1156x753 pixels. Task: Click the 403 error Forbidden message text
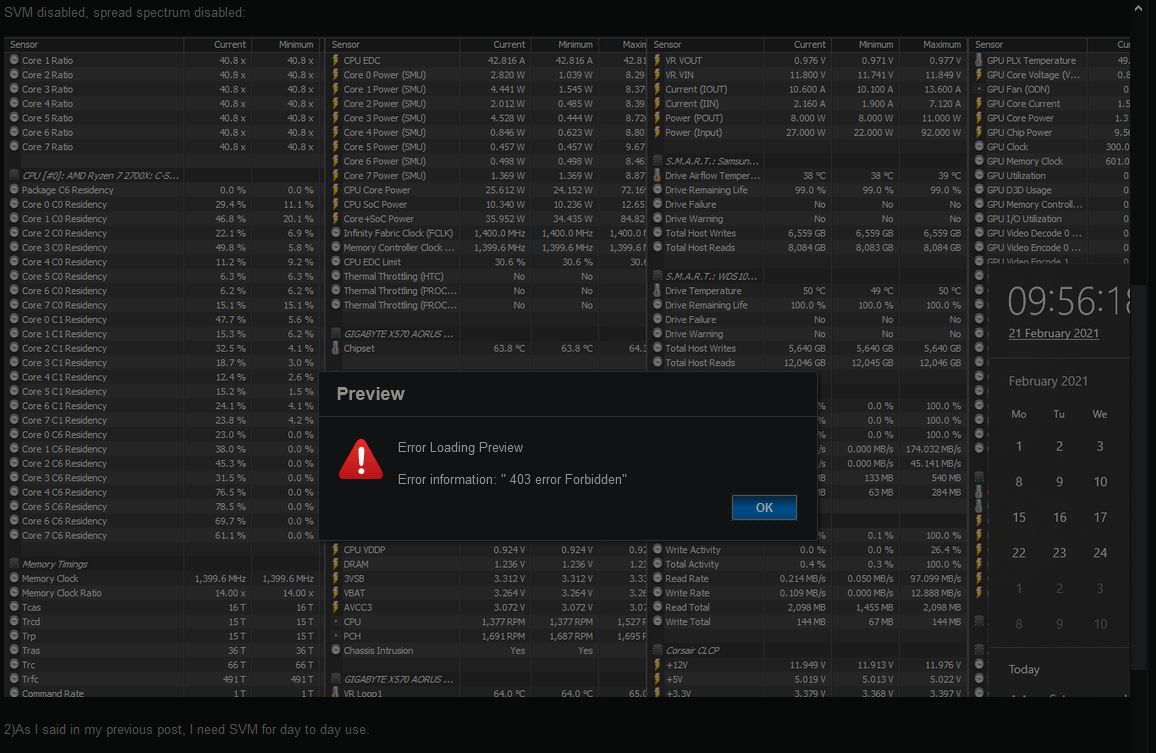pyautogui.click(x=512, y=479)
